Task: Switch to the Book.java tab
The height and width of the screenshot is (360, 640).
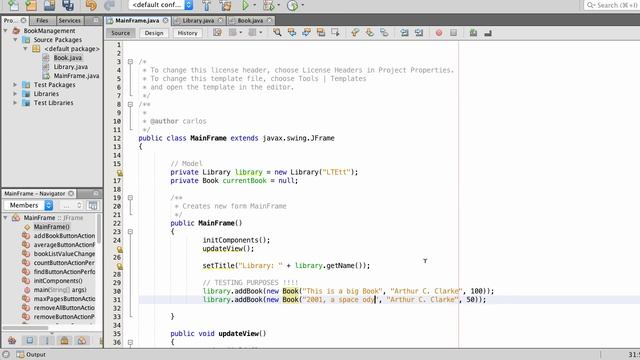Action: pos(250,20)
